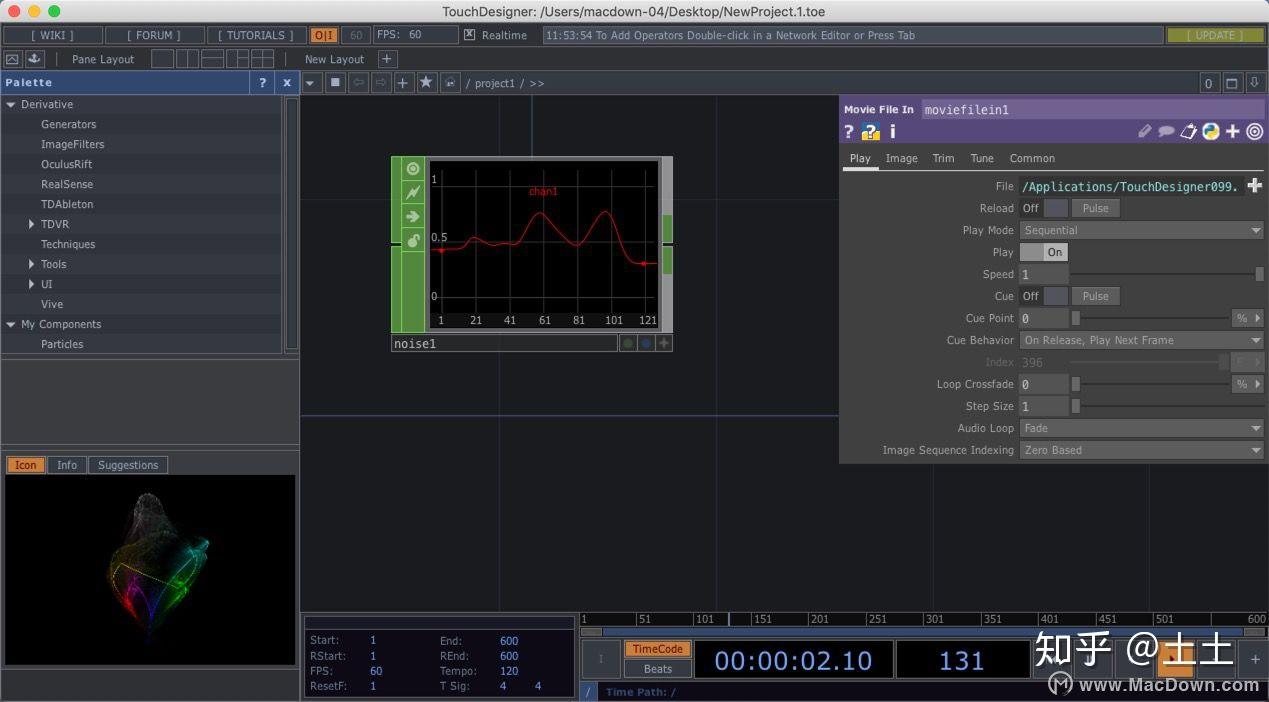Open the FORUM link
Image resolution: width=1269 pixels, height=702 pixels.
click(153, 35)
